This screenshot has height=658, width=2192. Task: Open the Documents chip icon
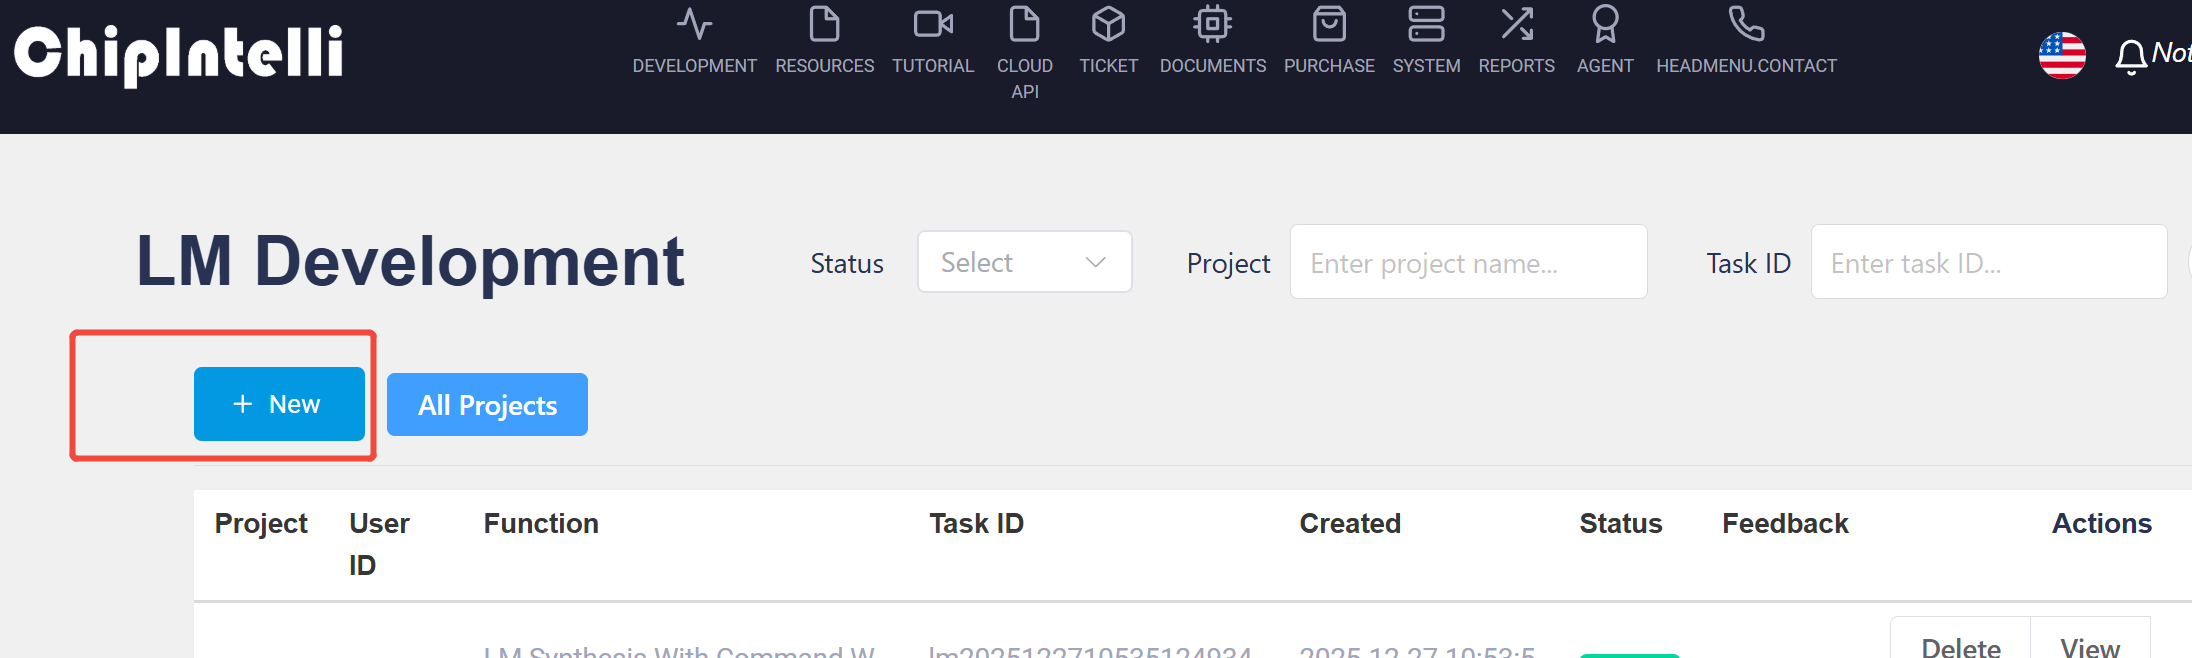tap(1212, 24)
